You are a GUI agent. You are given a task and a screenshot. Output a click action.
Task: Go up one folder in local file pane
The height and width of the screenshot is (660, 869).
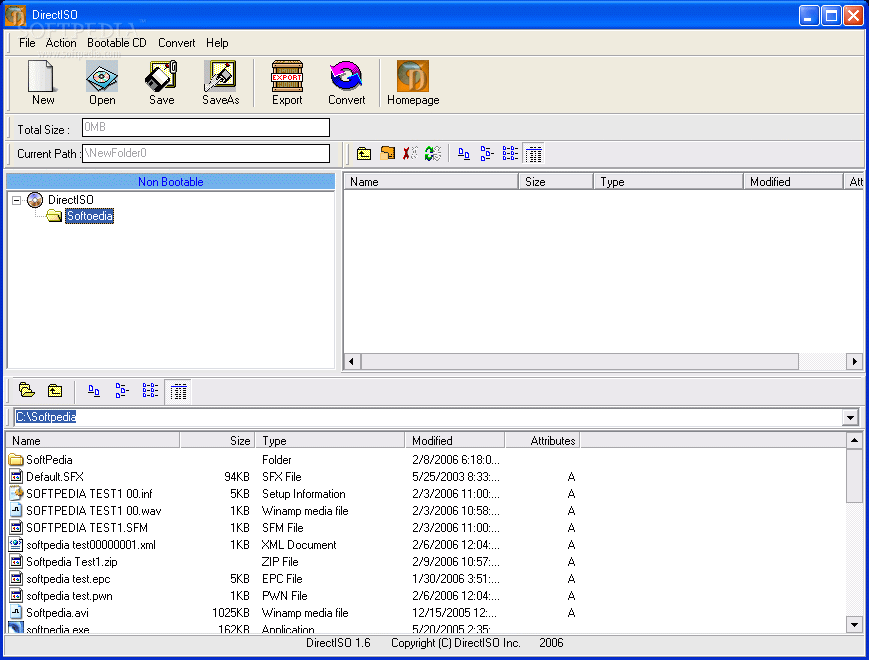54,391
